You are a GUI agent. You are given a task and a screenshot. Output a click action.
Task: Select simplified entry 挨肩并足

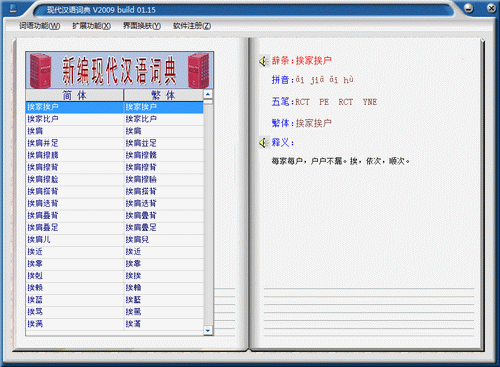point(75,143)
